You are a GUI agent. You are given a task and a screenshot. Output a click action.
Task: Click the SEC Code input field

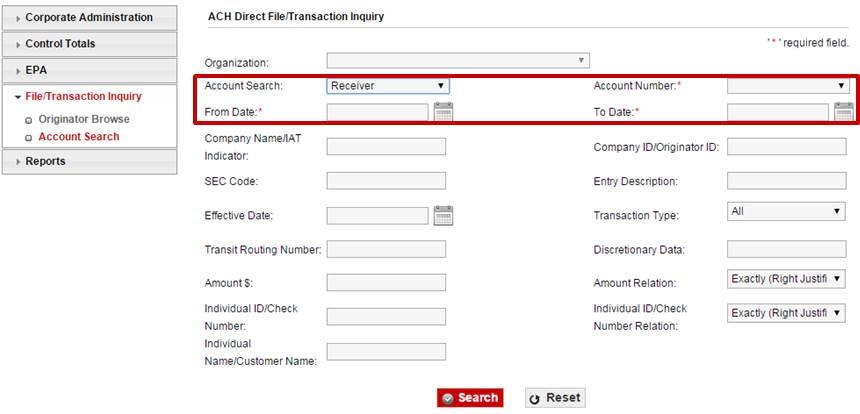pos(386,181)
